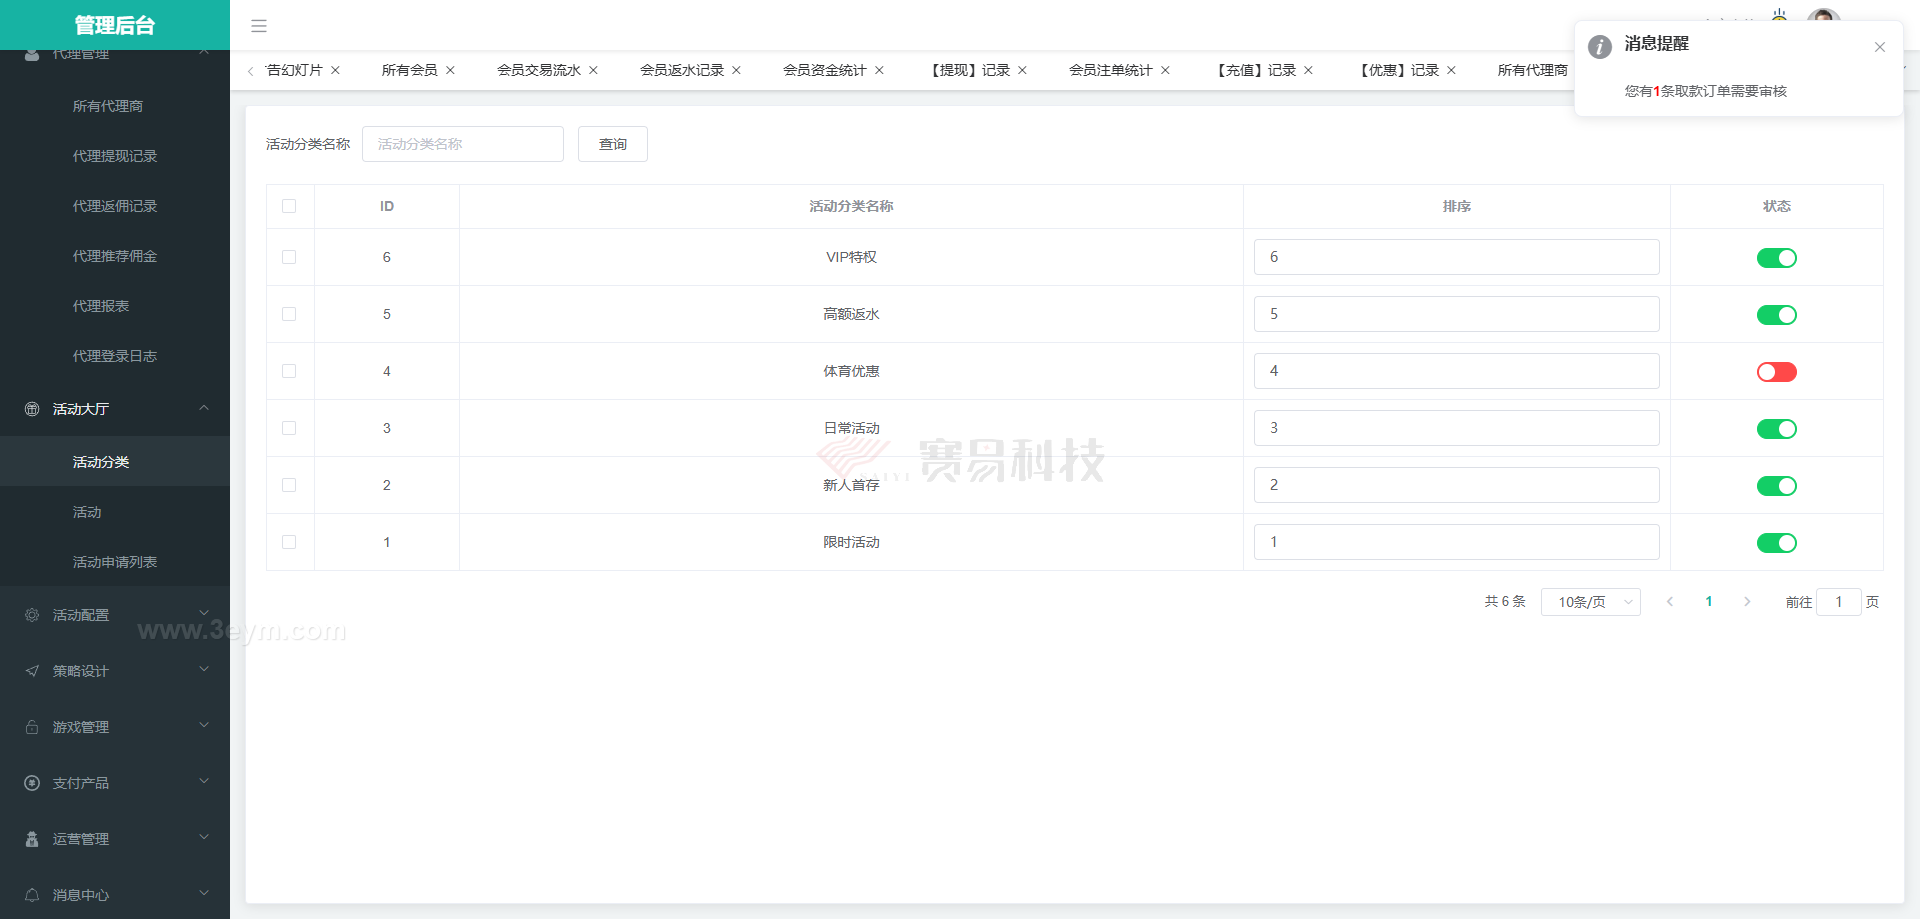Go to next page arrow in pagination

click(x=1747, y=602)
